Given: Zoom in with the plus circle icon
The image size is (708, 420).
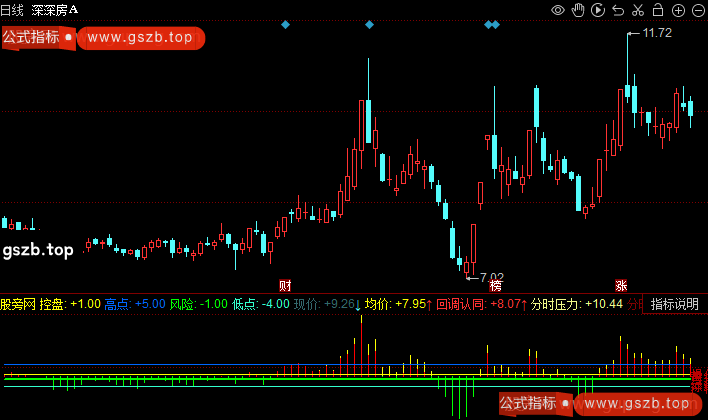Looking at the screenshot, I should 677,10.
